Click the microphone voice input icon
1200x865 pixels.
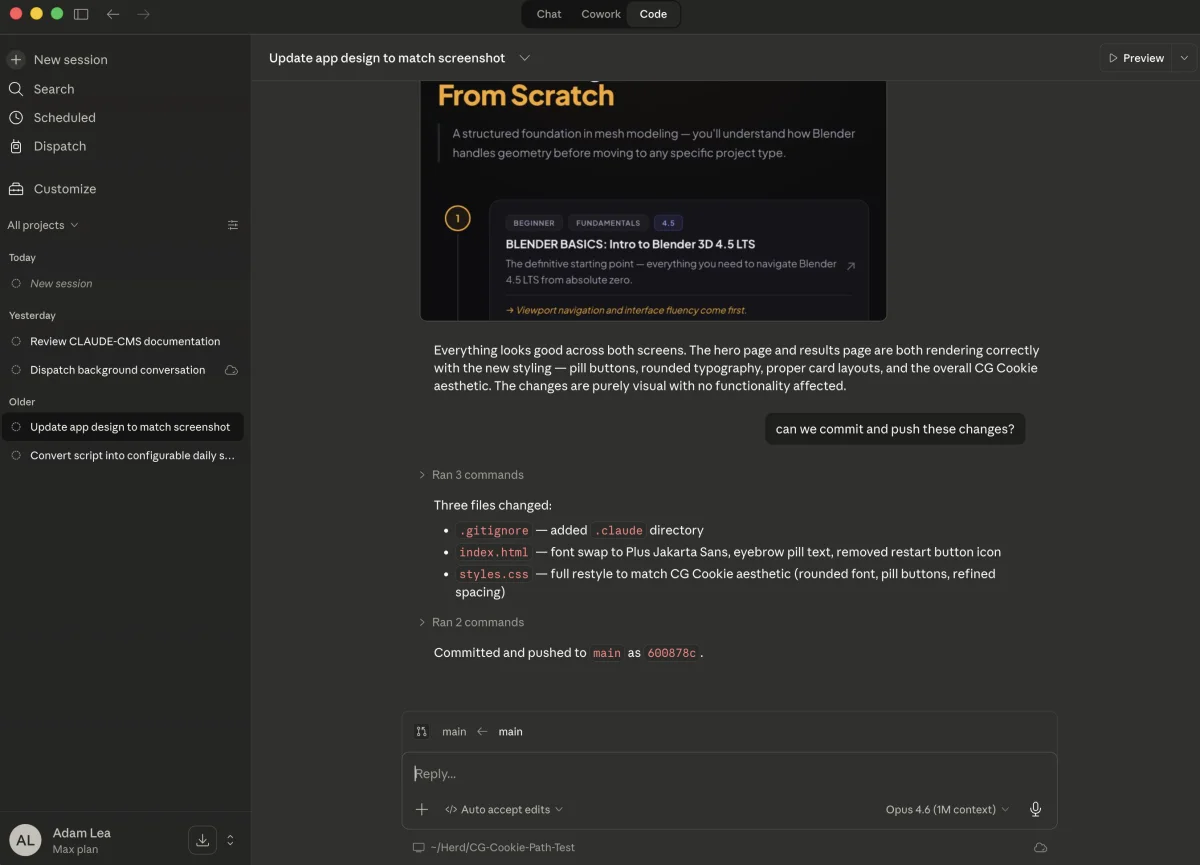pos(1035,809)
